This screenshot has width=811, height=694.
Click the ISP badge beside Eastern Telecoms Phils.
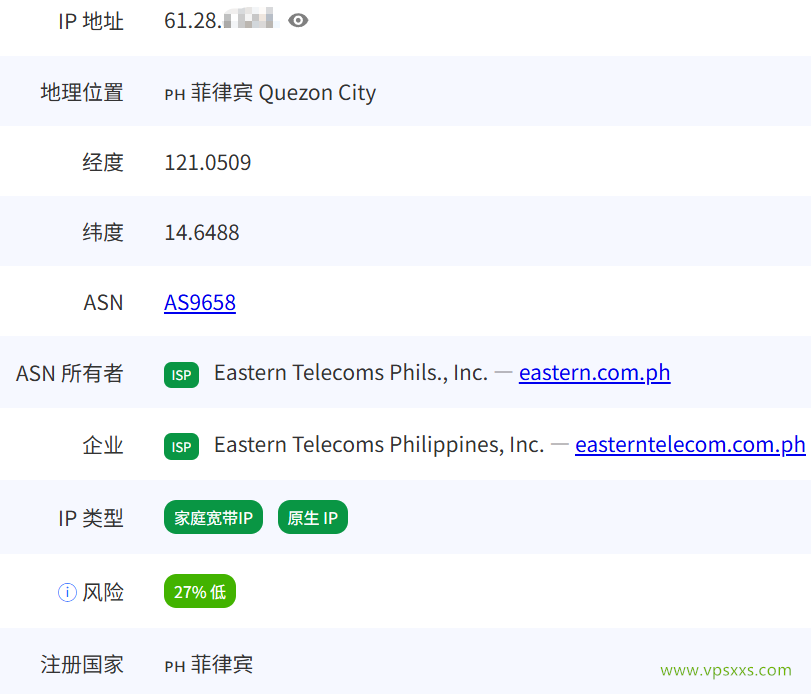182,375
